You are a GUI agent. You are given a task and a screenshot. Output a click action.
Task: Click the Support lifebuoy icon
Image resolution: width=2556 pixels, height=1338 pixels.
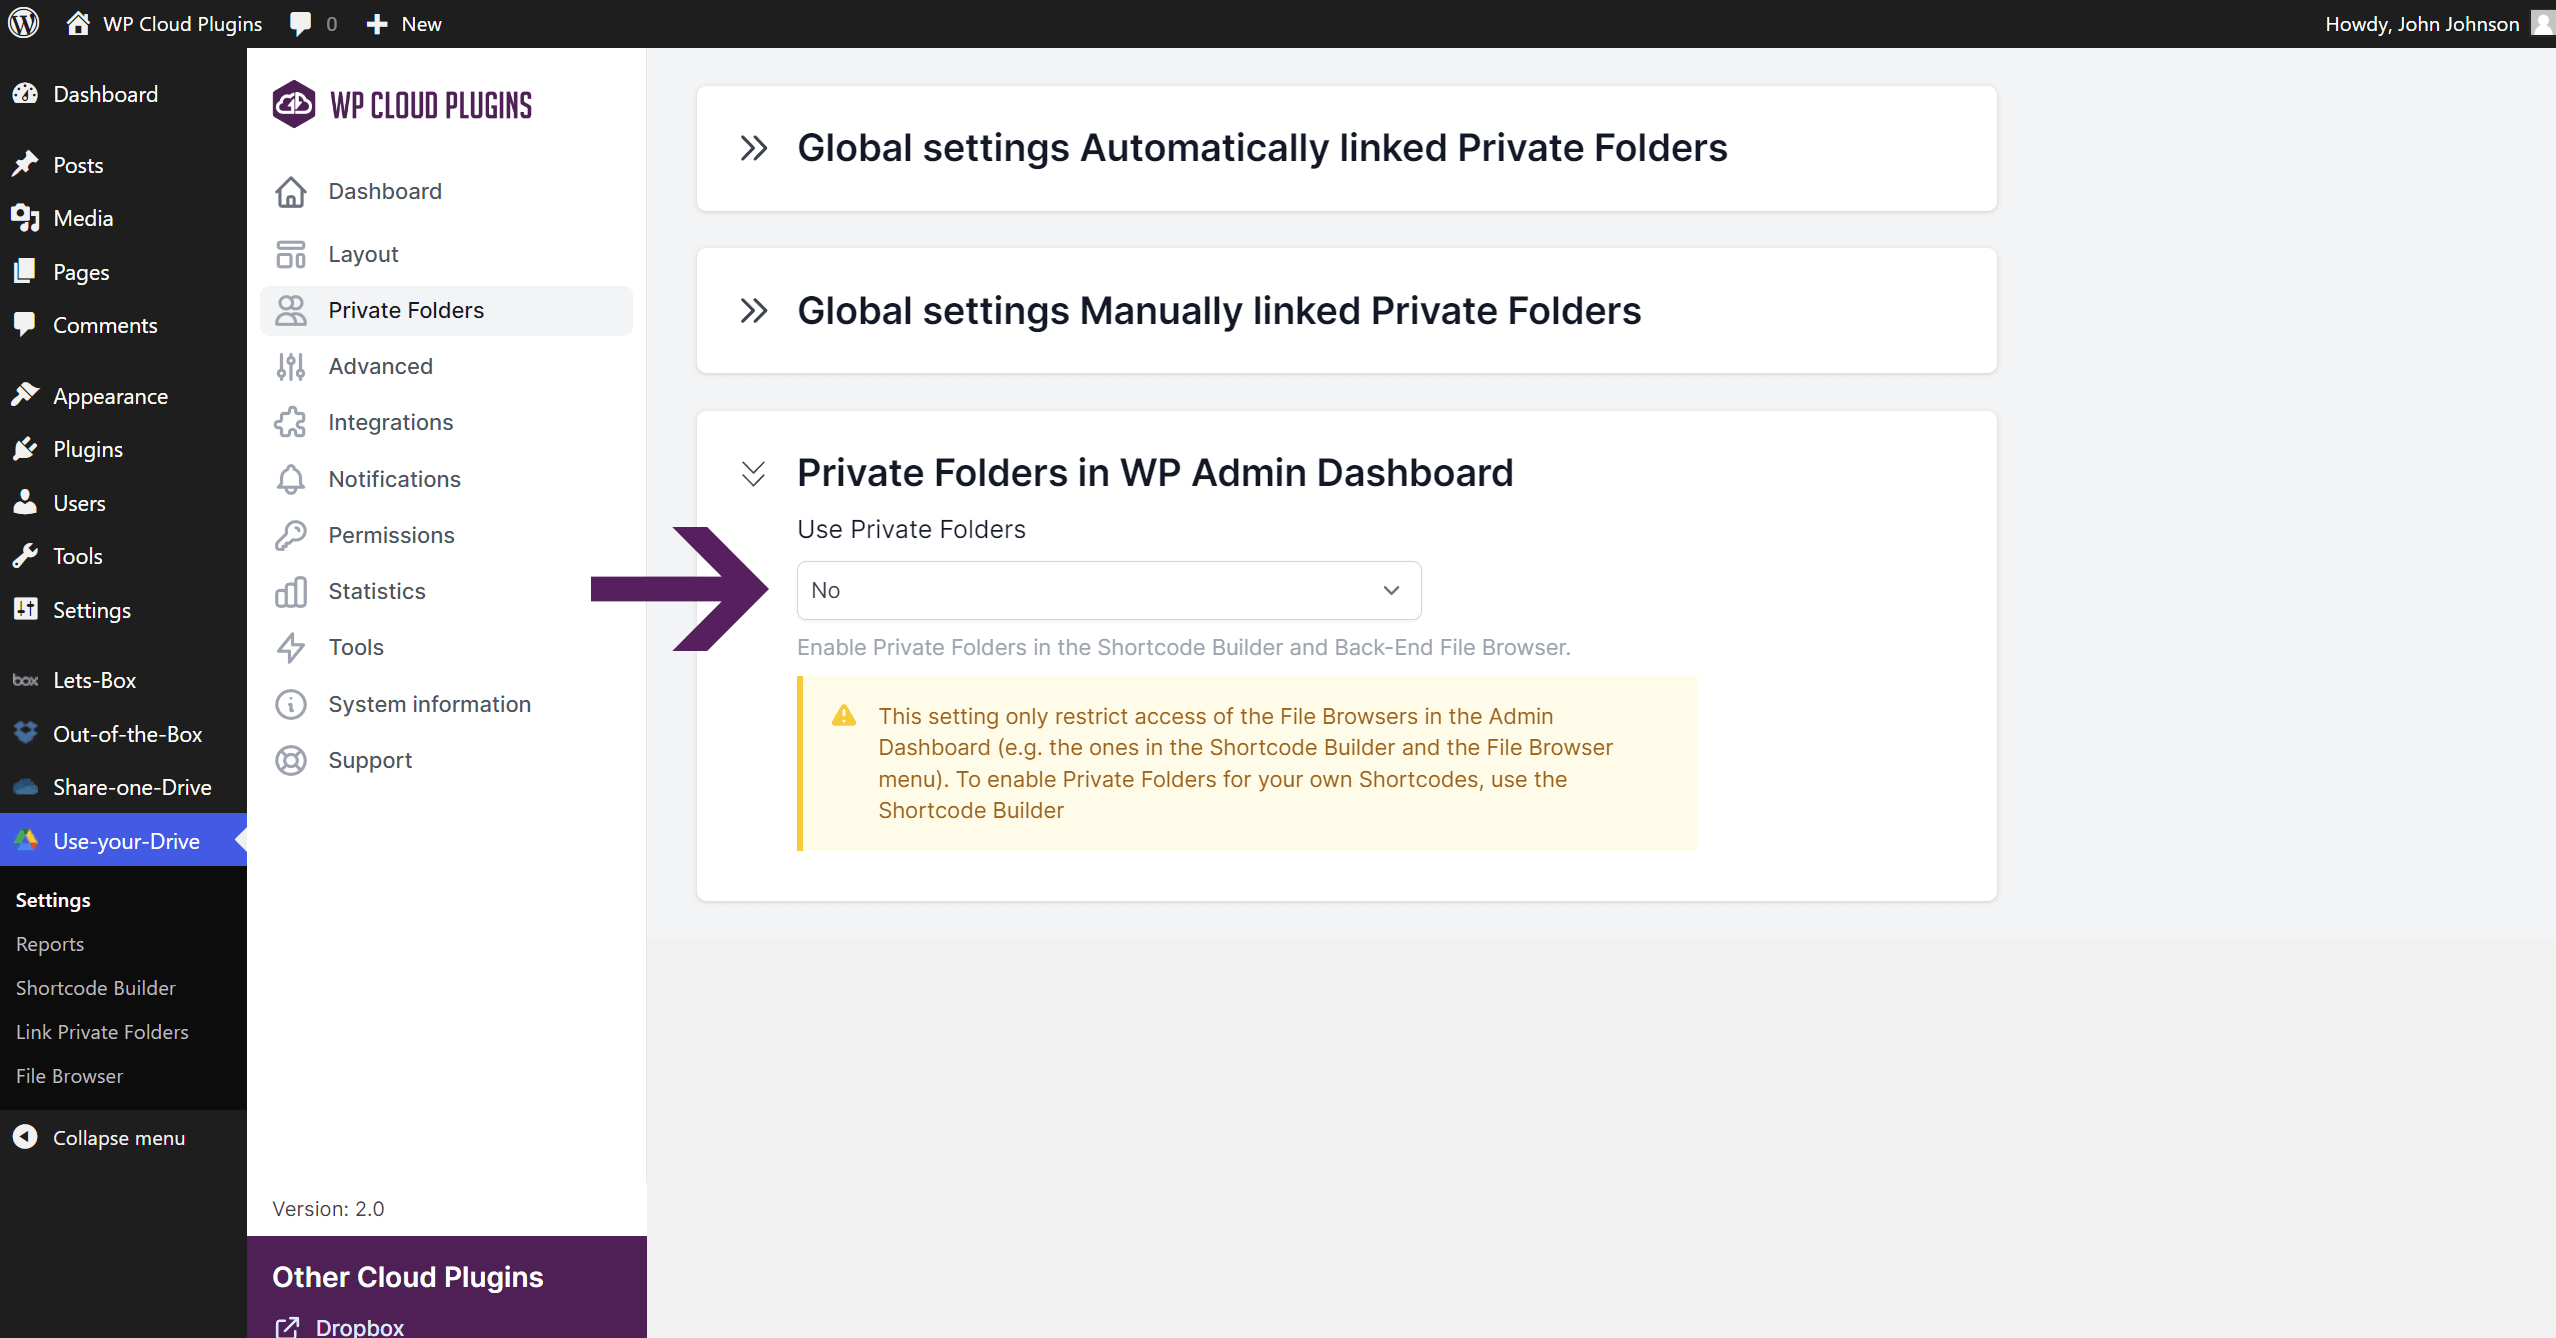[x=291, y=760]
